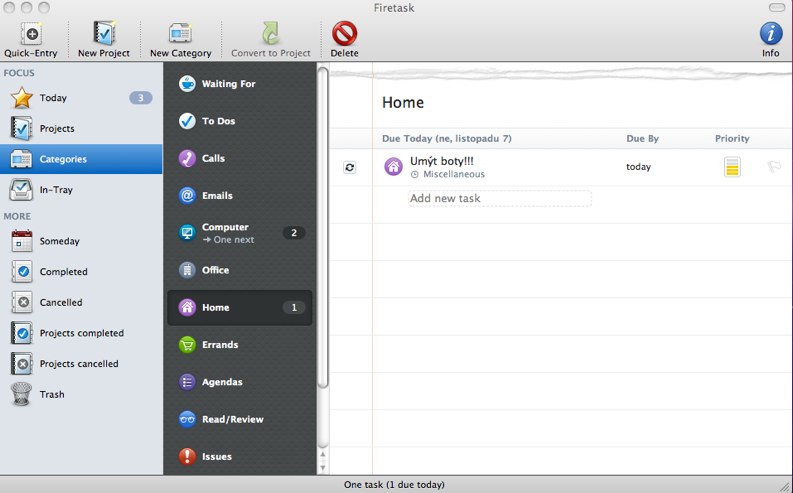Image resolution: width=793 pixels, height=493 pixels.
Task: Open Projects in the sidebar
Action: [x=81, y=128]
